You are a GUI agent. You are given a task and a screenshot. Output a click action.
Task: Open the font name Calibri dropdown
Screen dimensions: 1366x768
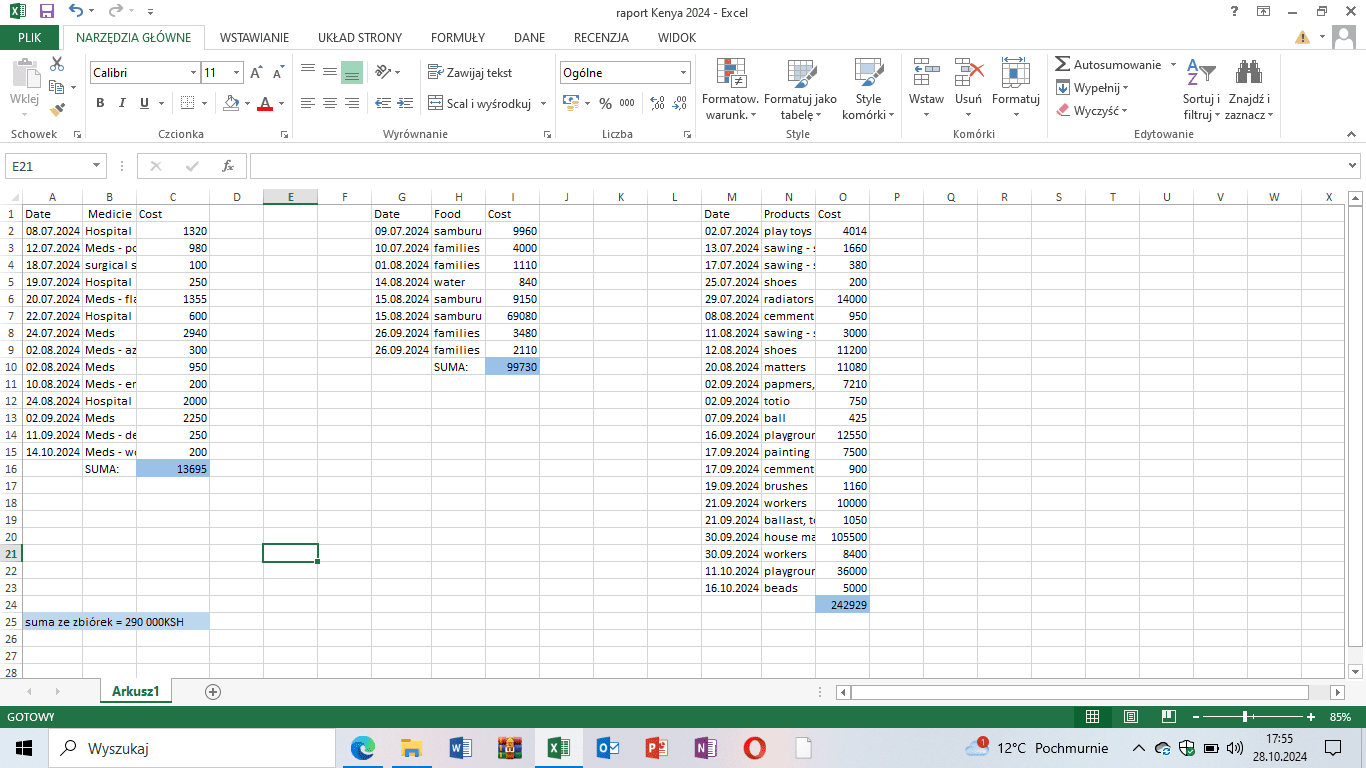click(193, 73)
